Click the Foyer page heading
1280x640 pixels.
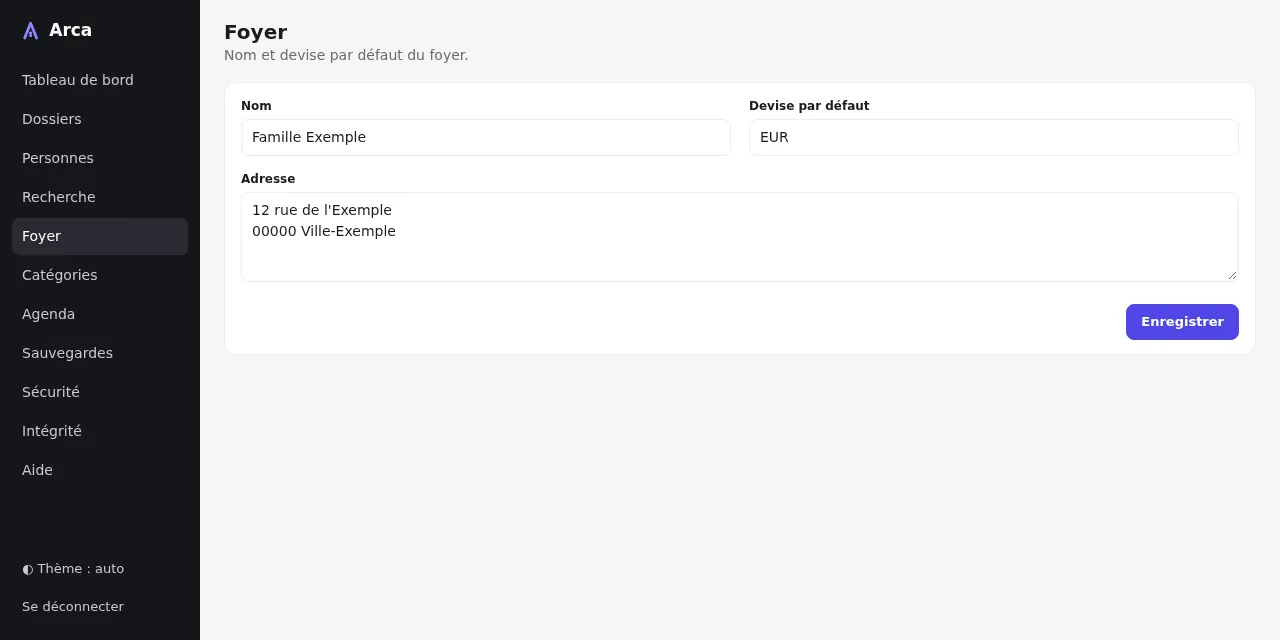click(x=255, y=32)
